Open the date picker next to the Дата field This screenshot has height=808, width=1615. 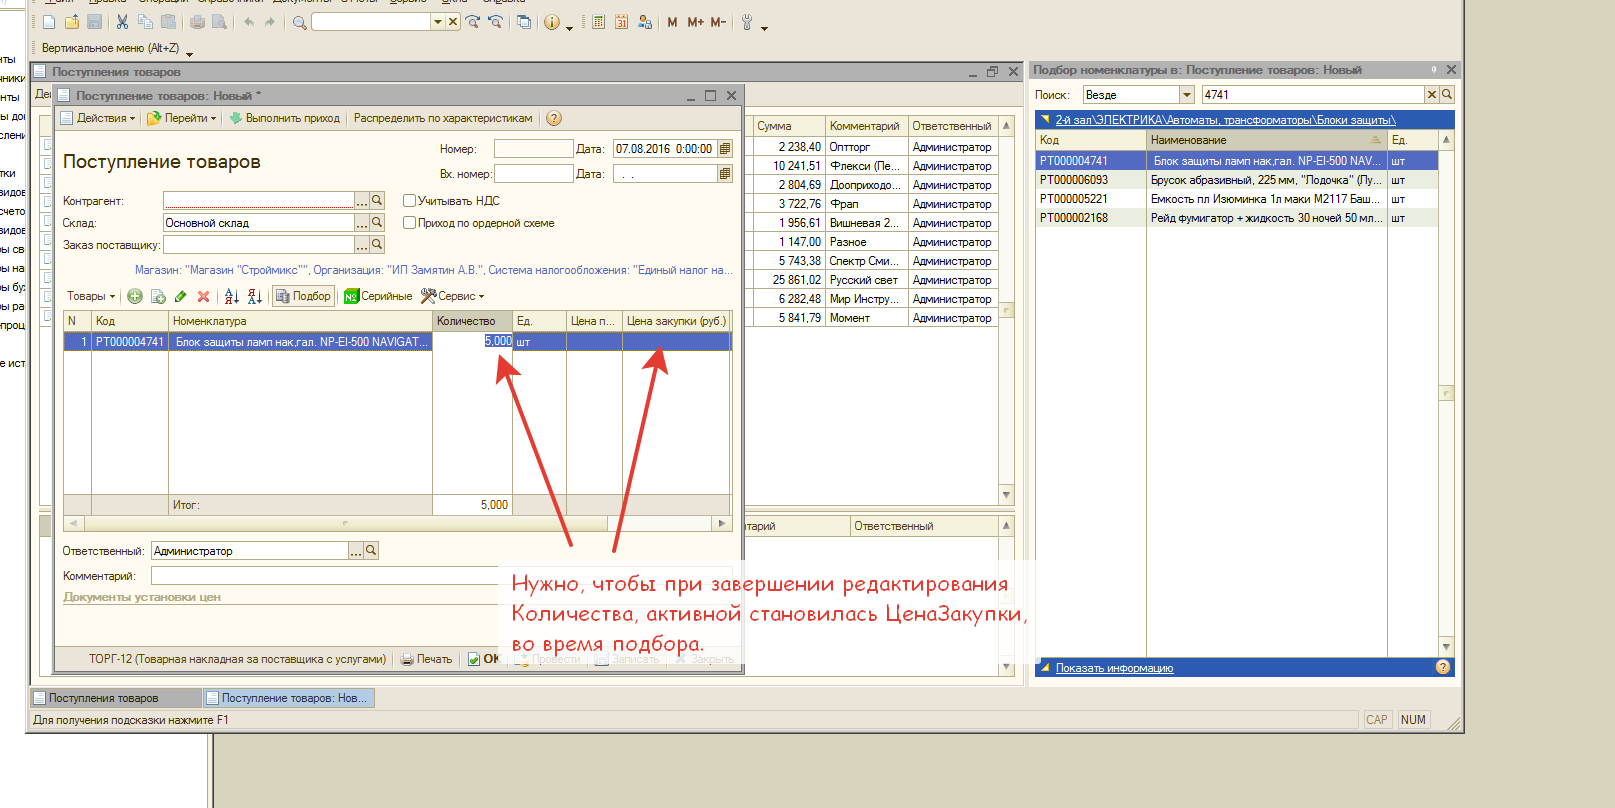coord(725,149)
